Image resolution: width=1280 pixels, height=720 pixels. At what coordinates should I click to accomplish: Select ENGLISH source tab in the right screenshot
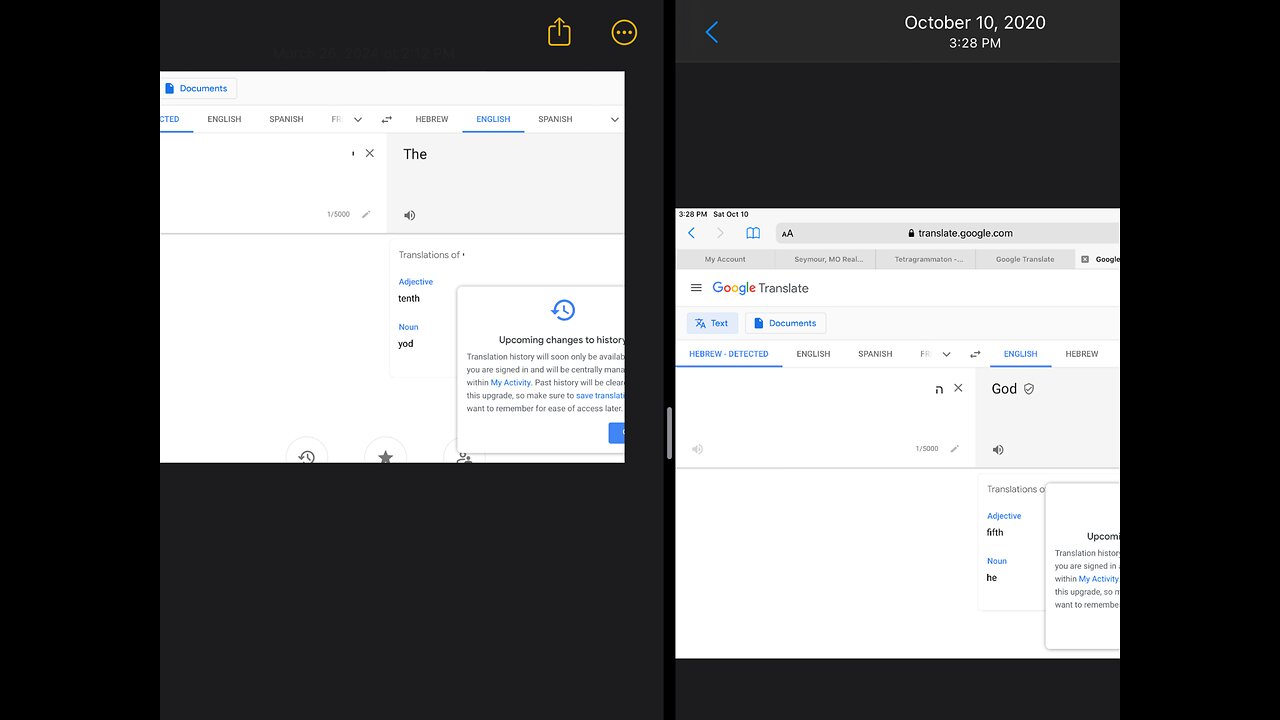coord(813,354)
